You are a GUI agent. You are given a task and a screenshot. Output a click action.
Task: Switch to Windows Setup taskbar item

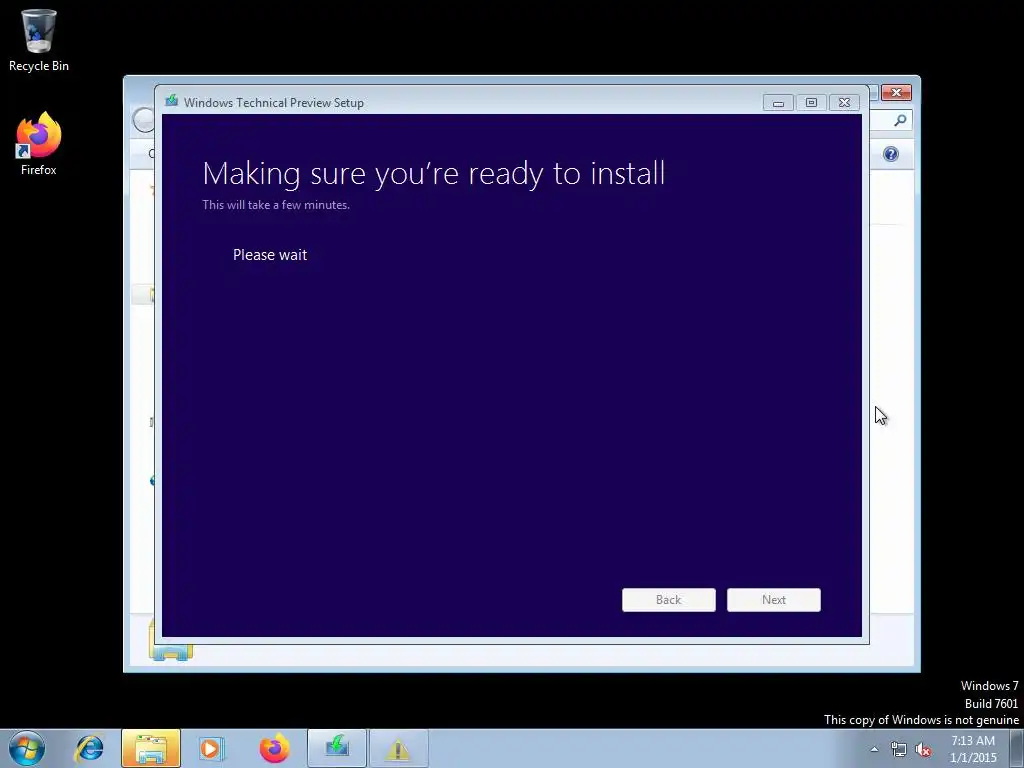[x=337, y=748]
